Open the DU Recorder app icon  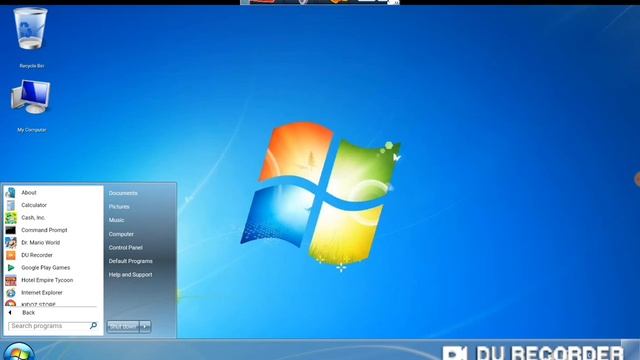(11, 255)
